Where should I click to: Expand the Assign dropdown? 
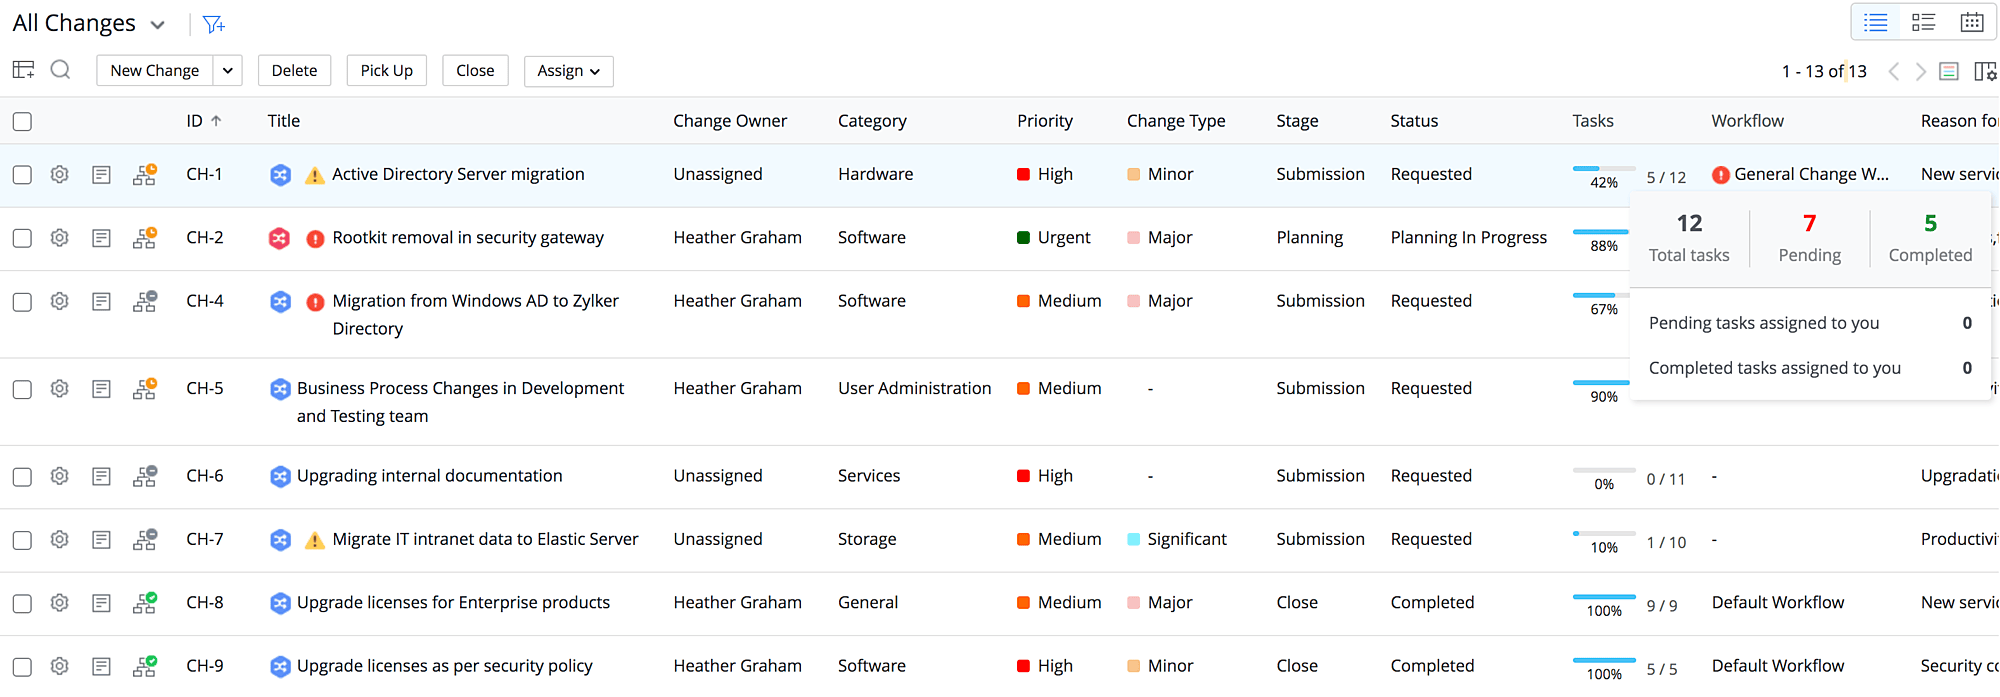click(568, 70)
